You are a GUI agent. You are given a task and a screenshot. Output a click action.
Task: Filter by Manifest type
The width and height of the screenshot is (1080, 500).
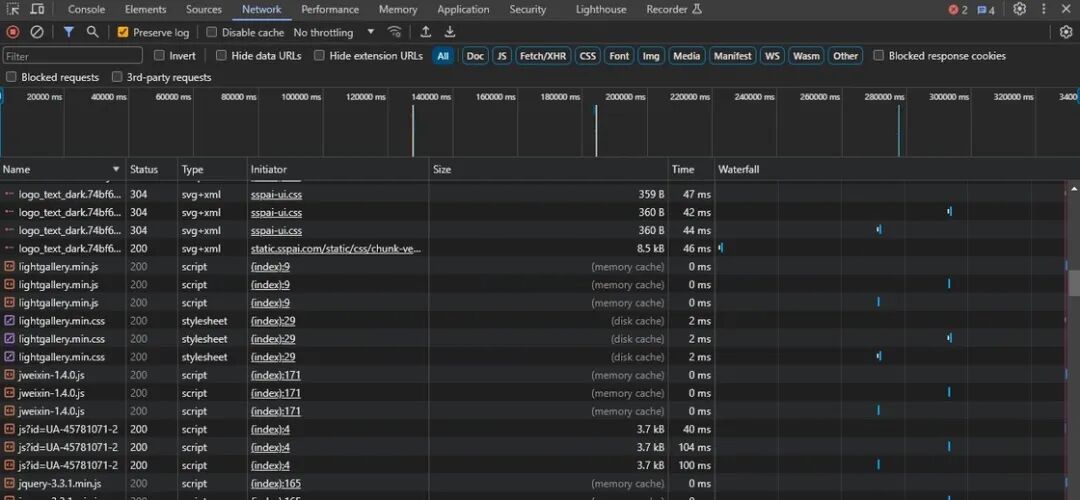(x=733, y=56)
